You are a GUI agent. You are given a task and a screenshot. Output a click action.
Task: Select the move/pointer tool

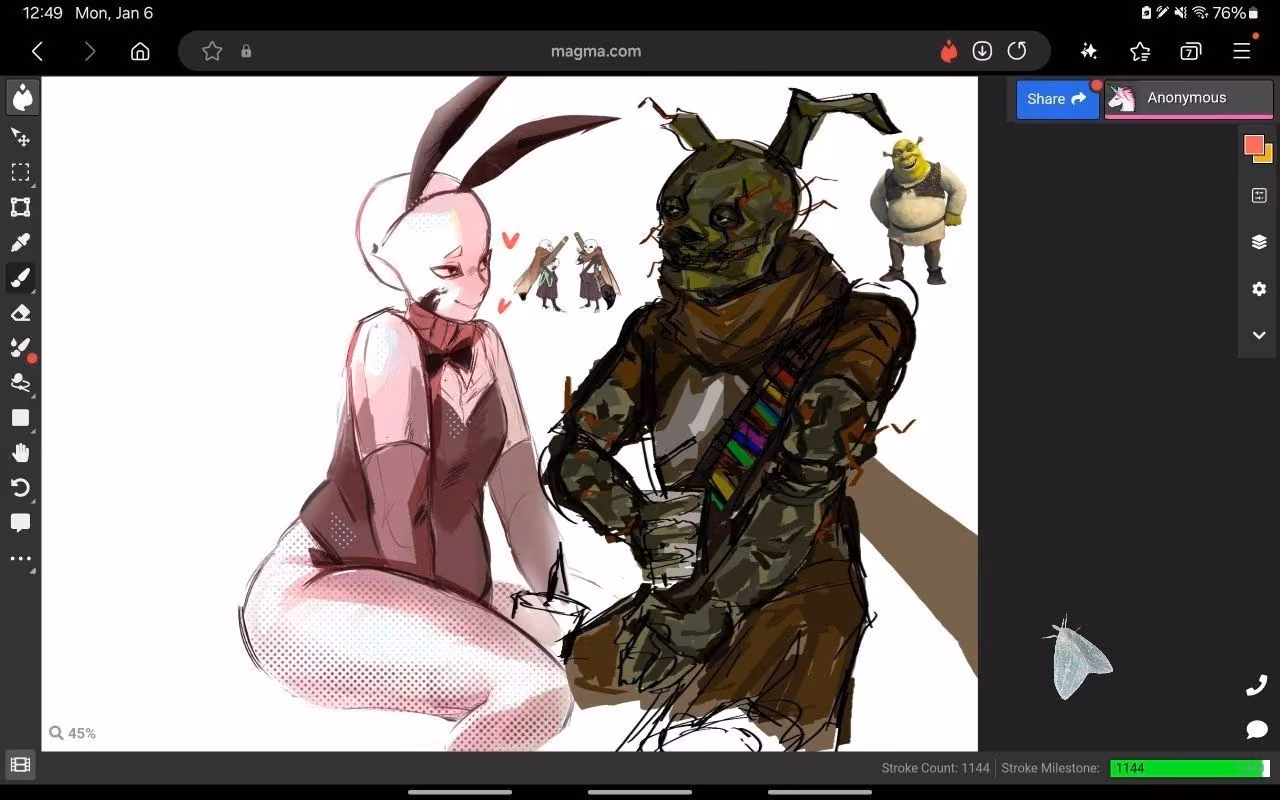[21, 137]
